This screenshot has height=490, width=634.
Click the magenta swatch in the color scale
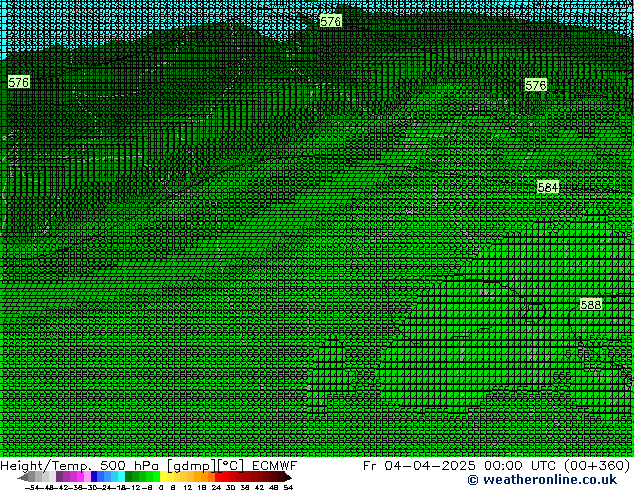pyautogui.click(x=80, y=476)
